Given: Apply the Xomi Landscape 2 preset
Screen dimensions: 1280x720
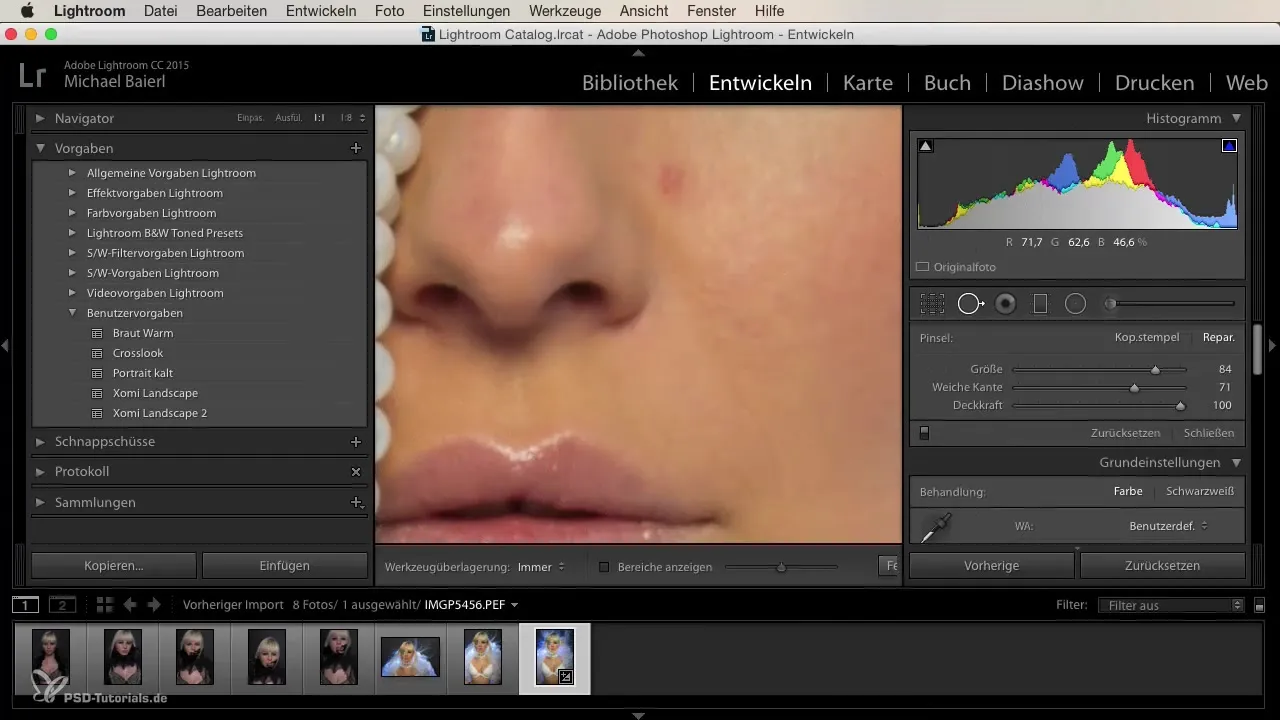Looking at the screenshot, I should pos(160,413).
